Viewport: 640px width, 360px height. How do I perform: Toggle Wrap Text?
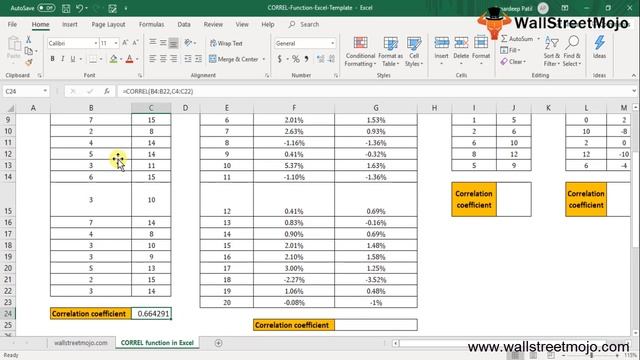click(x=226, y=43)
